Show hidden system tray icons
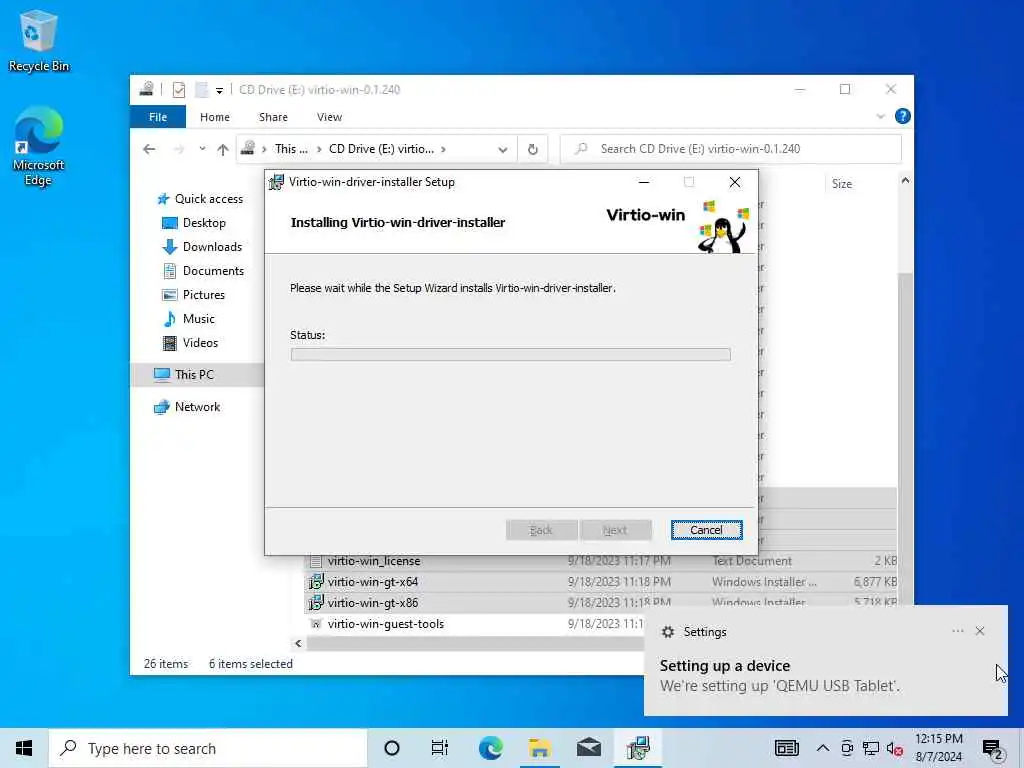This screenshot has height=768, width=1024. click(x=823, y=748)
